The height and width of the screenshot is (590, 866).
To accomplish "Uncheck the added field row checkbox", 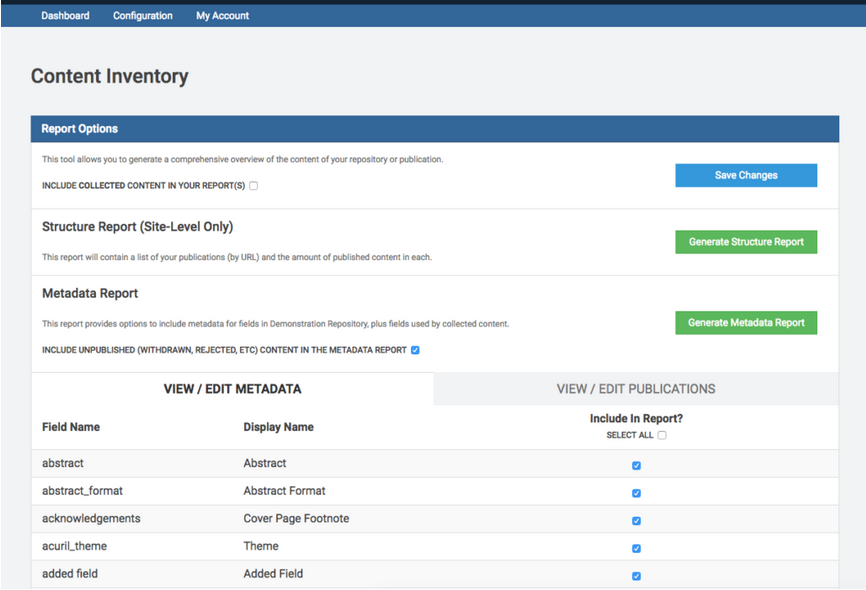I will 636,576.
